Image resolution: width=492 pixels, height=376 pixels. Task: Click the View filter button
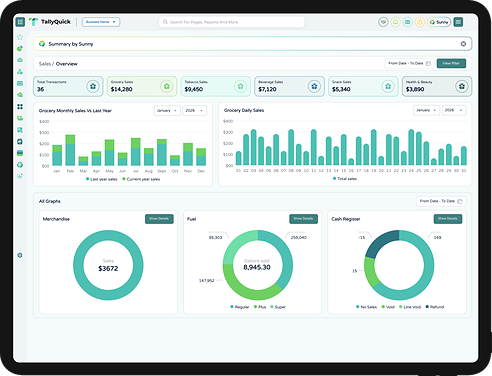coord(451,63)
